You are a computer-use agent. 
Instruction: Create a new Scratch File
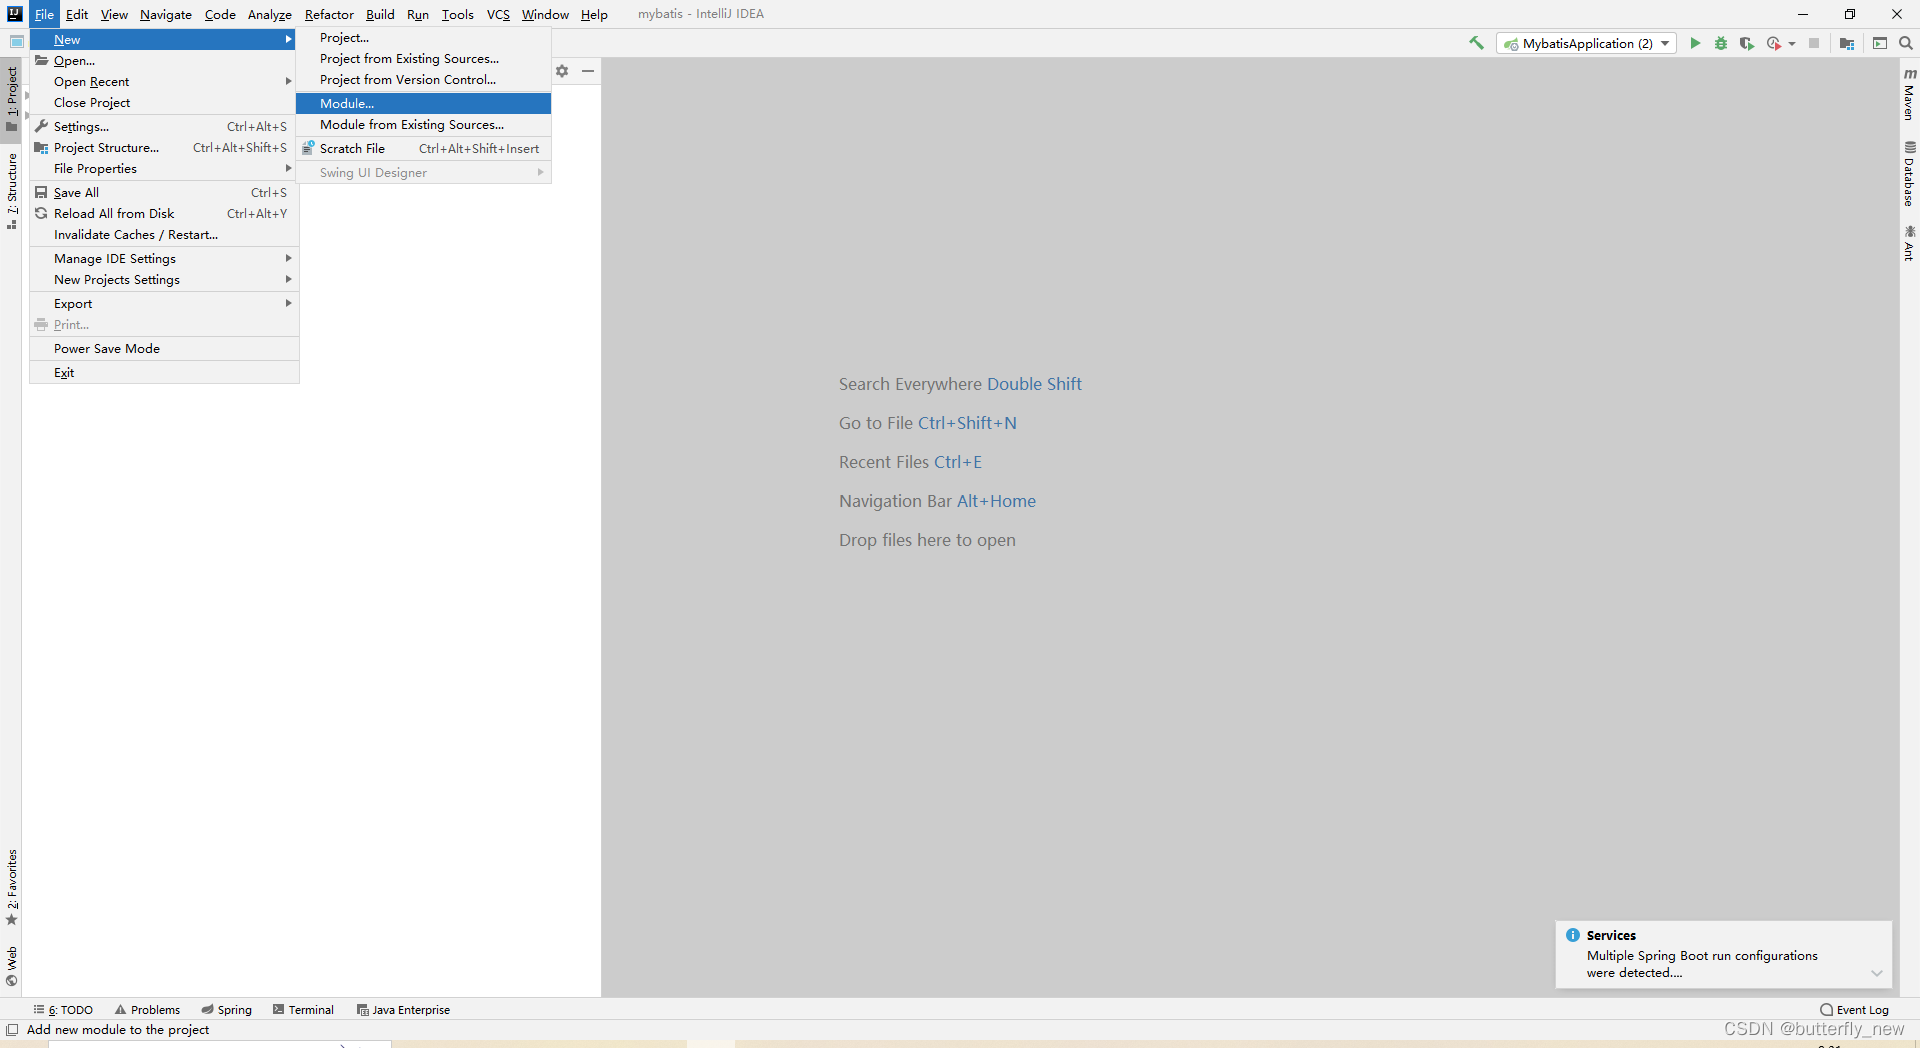(x=423, y=149)
